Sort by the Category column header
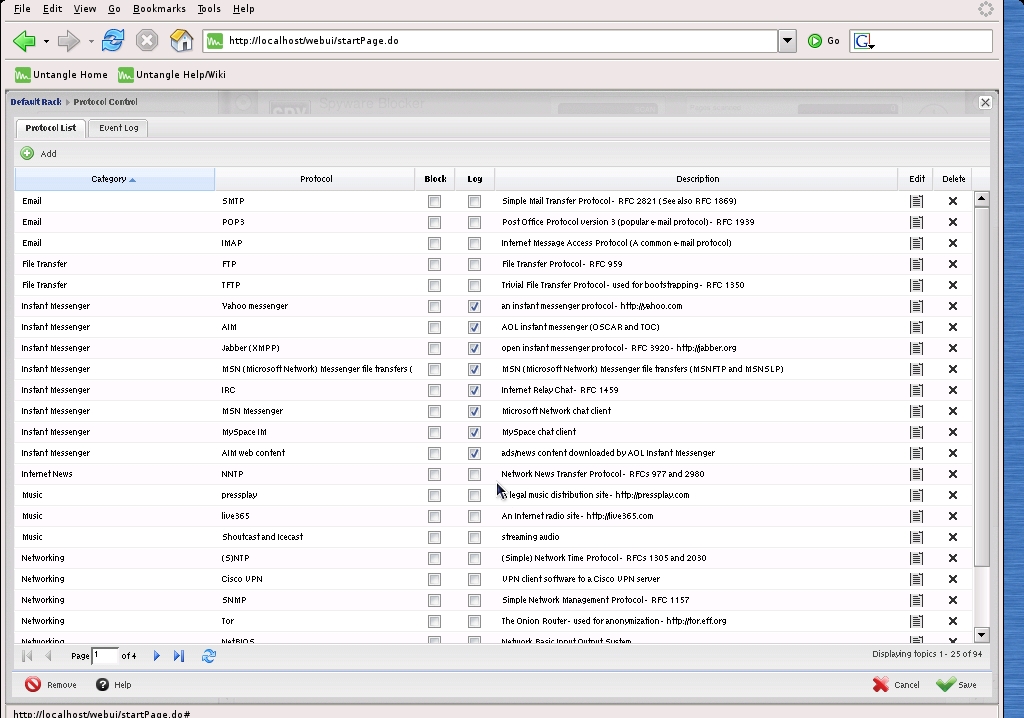 tap(114, 179)
